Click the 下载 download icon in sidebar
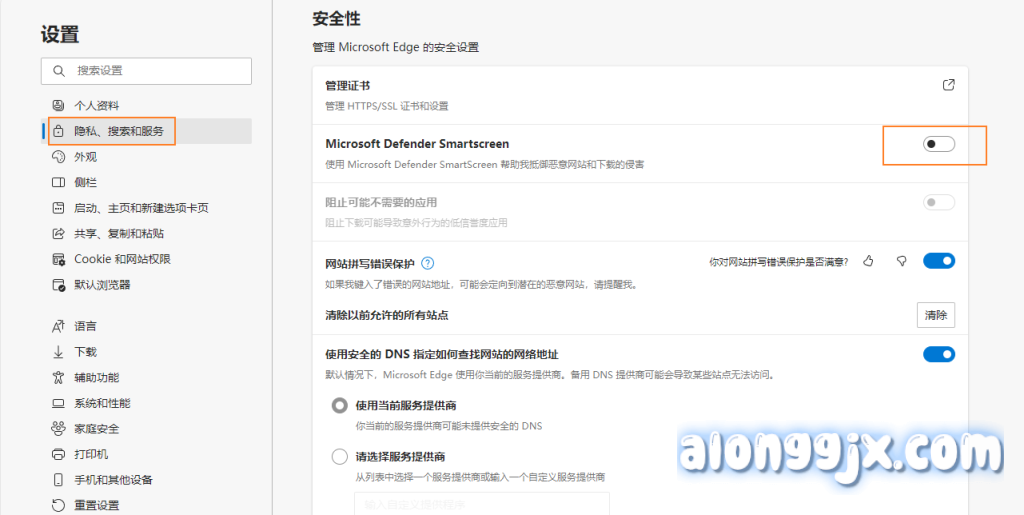Image resolution: width=1024 pixels, height=515 pixels. 57,352
